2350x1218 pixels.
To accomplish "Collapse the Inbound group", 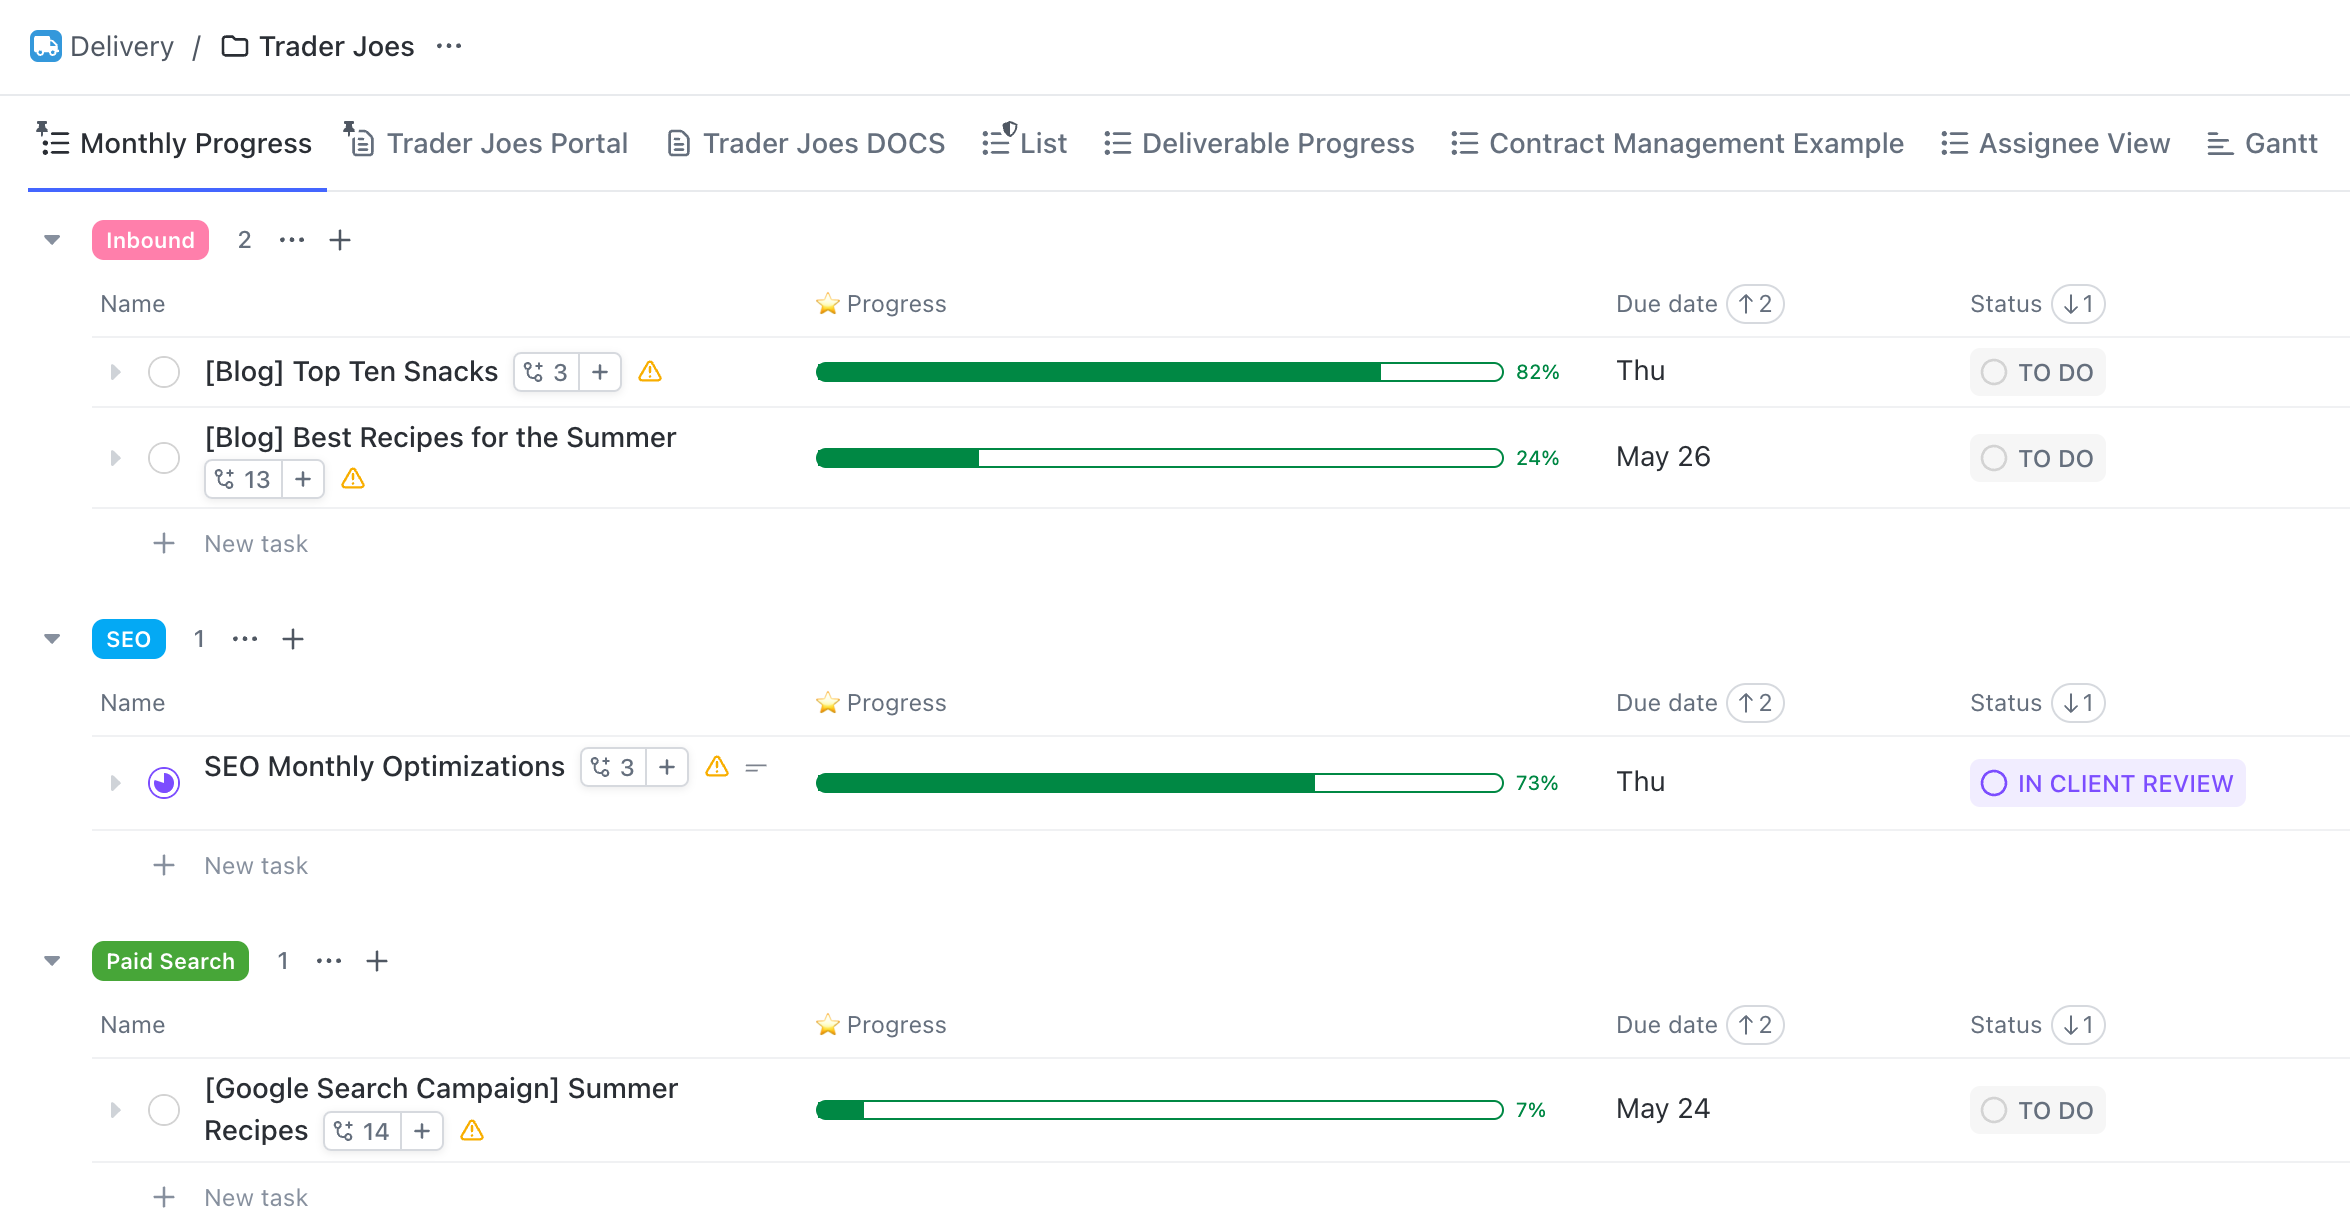I will (51, 239).
